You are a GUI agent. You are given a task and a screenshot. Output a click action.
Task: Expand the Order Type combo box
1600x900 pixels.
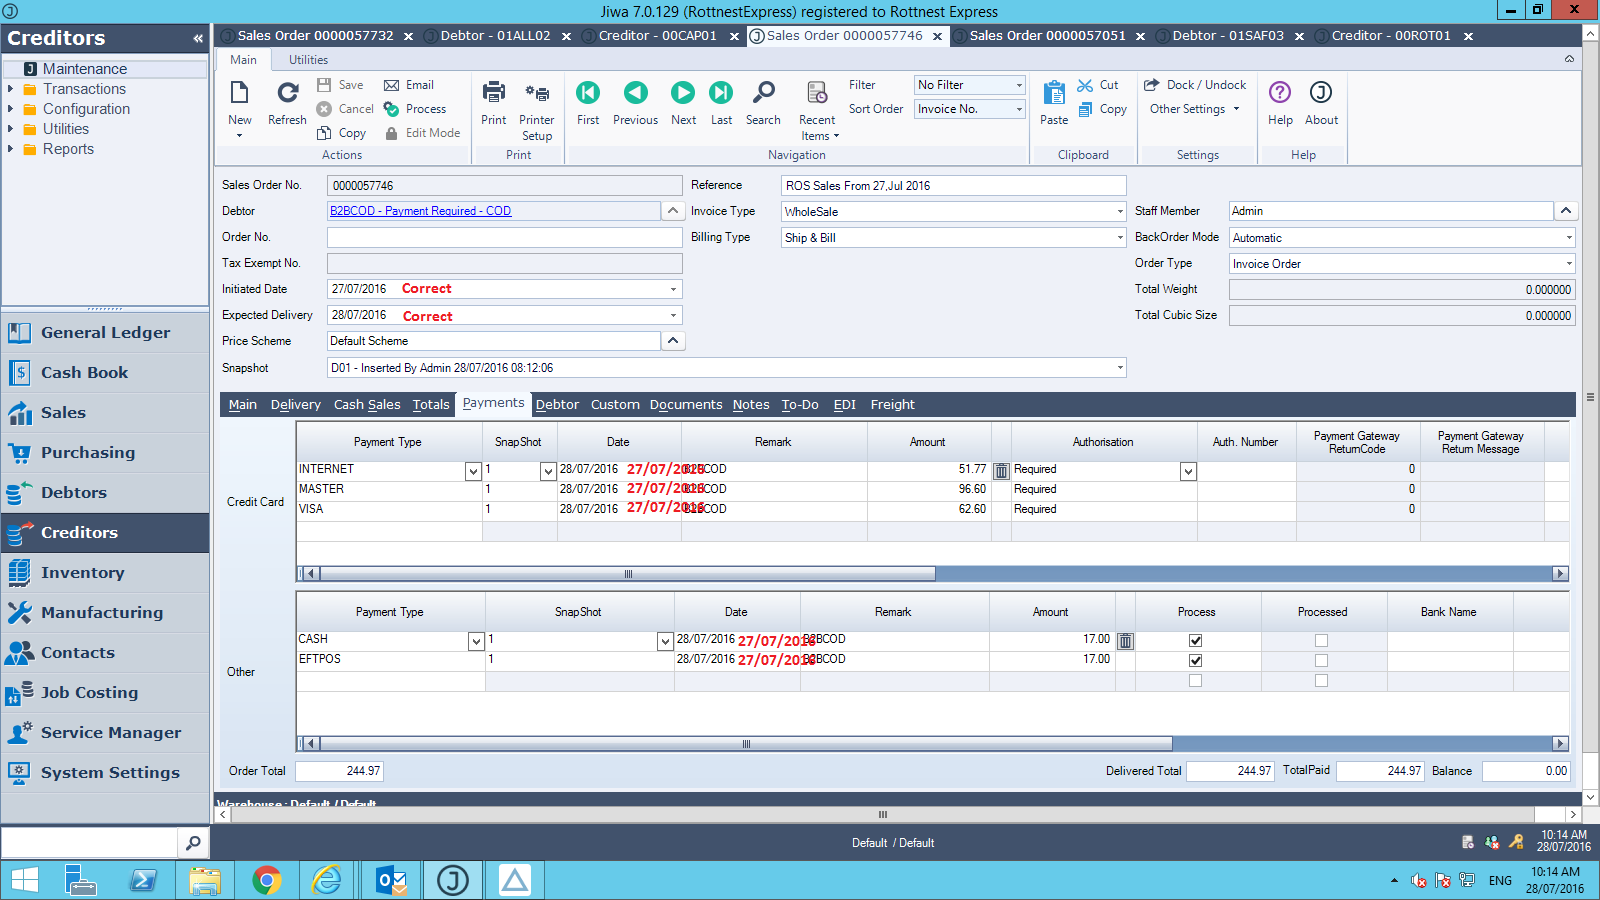coord(1568,264)
